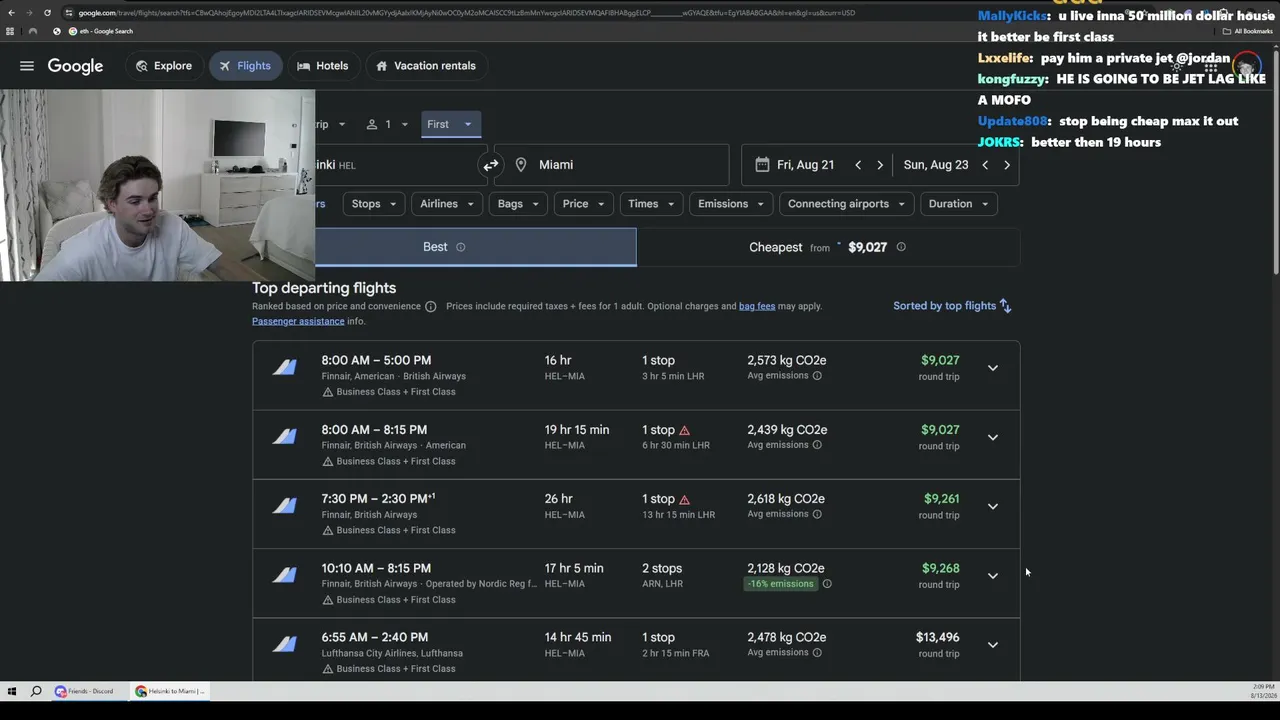Open the All Bookmarks folder
1280x720 pixels.
[1247, 31]
